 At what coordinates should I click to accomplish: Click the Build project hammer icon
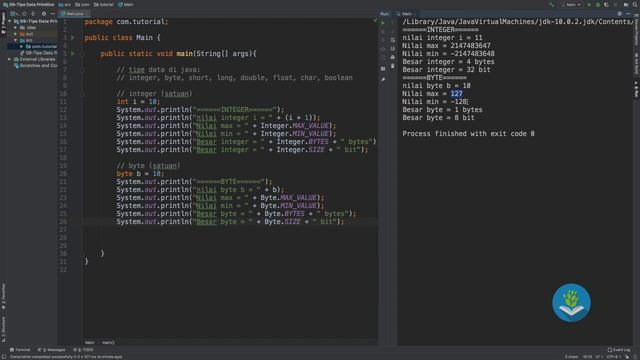(x=551, y=4)
